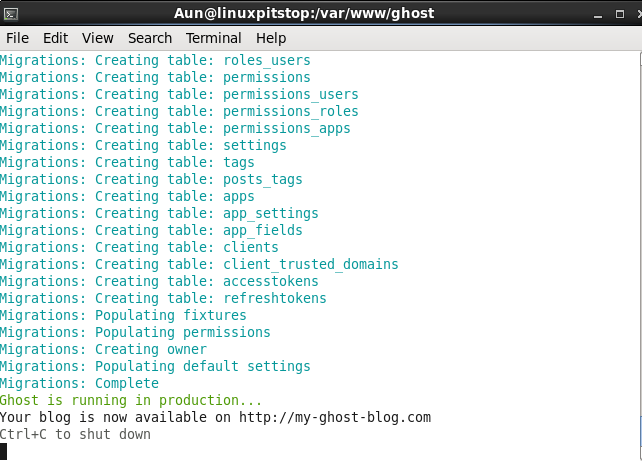642x461 pixels.
Task: Open the Terminal menu
Action: click(x=214, y=38)
